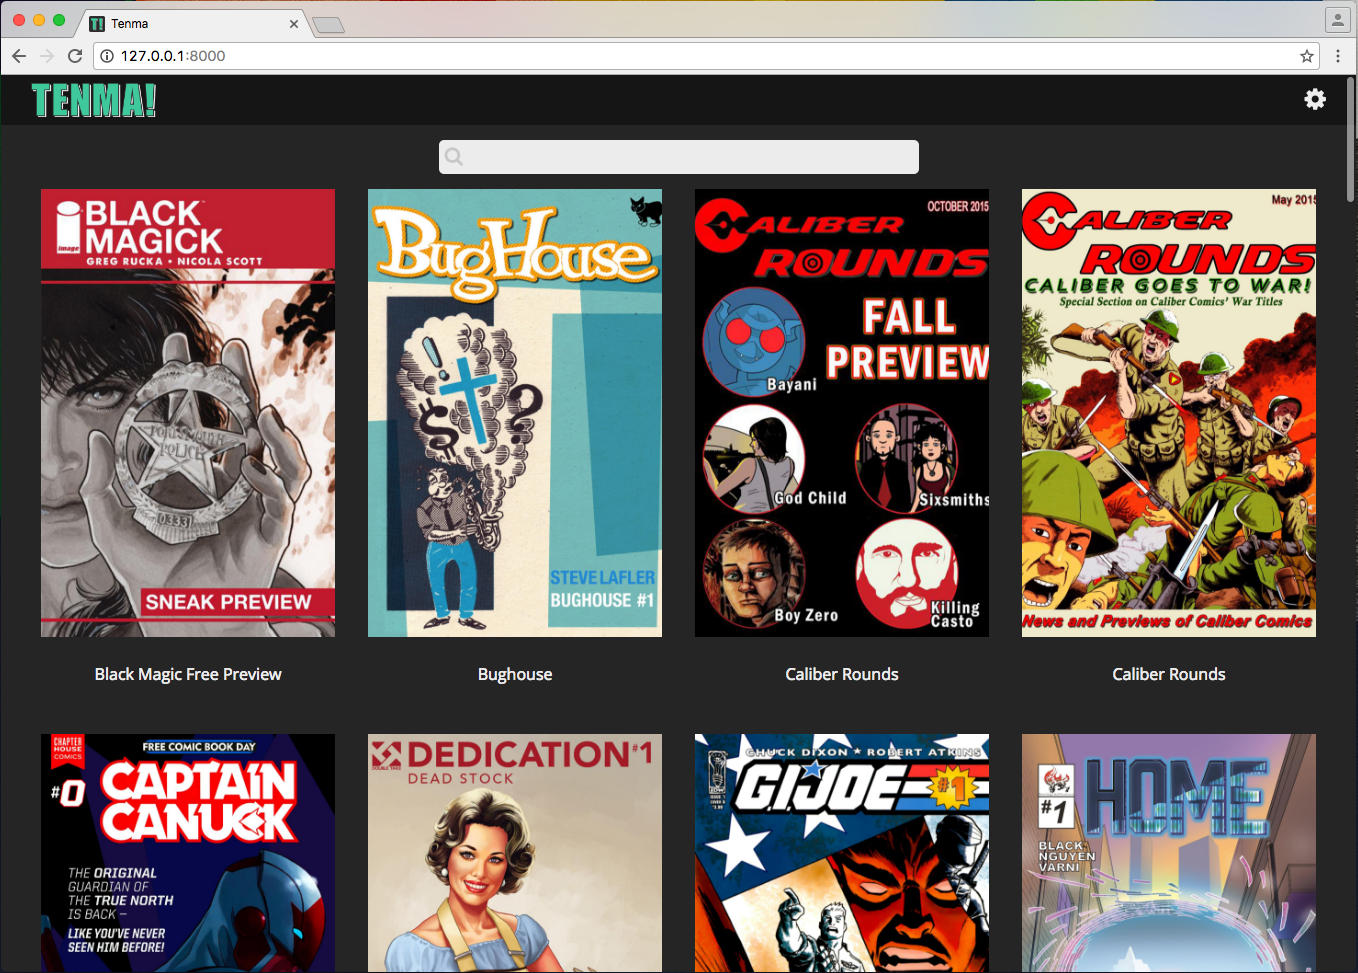1358x973 pixels.
Task: Click the Caliber Rounds title under the Goes to War cover
Action: [1169, 674]
